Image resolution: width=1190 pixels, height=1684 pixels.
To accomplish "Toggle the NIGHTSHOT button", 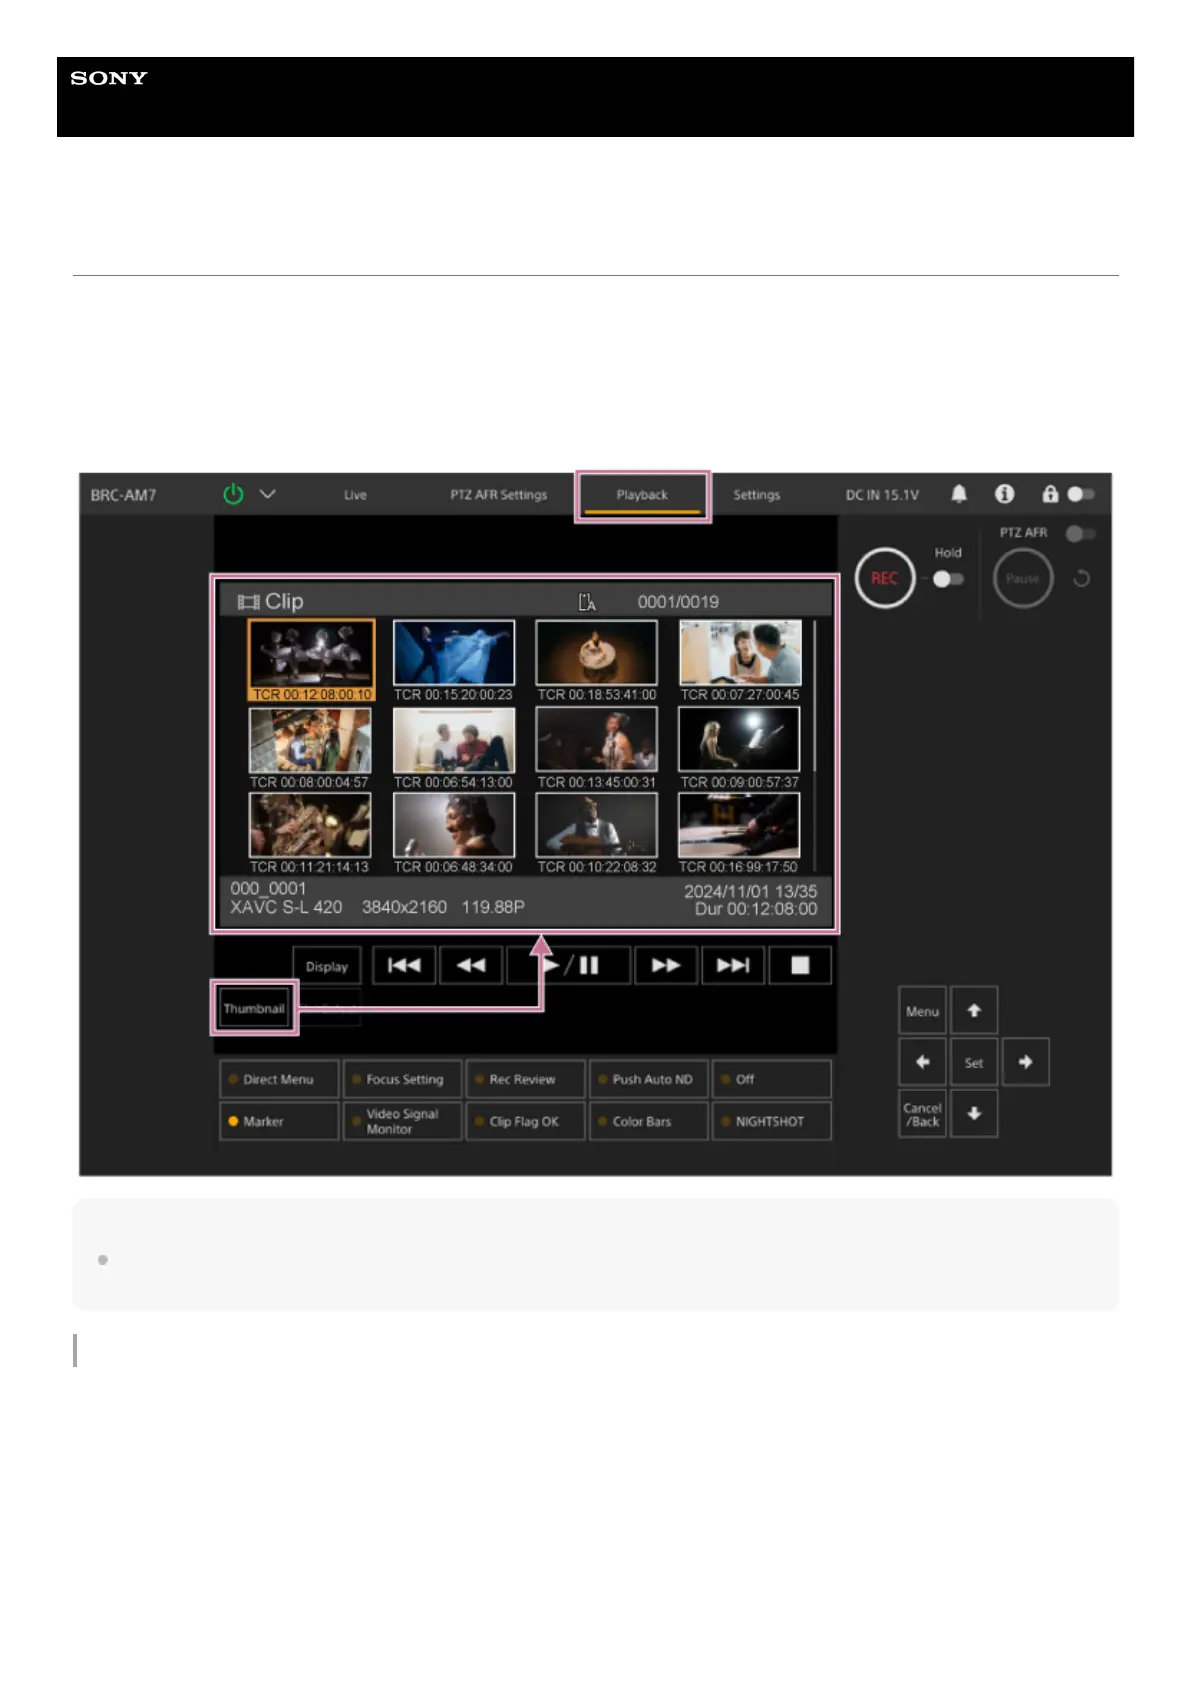I will coord(772,1121).
